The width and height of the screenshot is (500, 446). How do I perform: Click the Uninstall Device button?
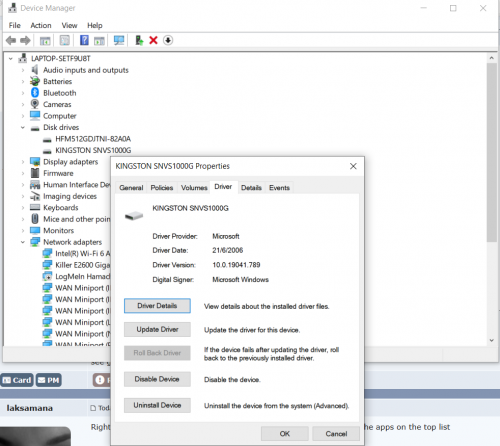tap(157, 405)
